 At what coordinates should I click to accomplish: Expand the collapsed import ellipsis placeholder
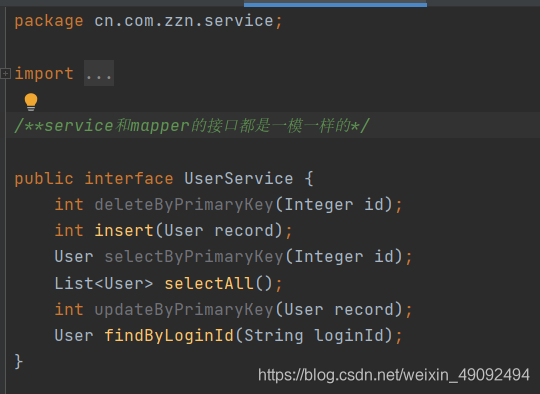(99, 73)
